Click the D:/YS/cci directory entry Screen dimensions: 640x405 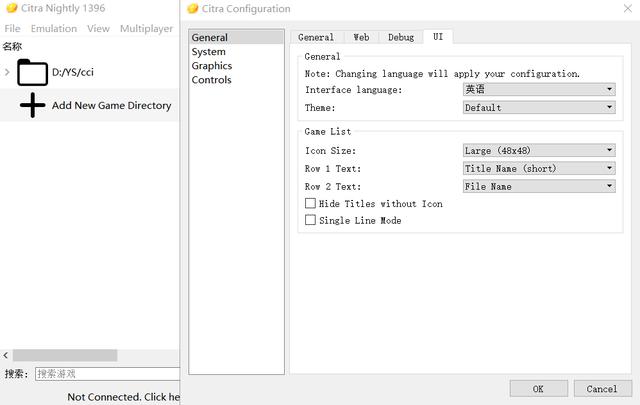(73, 72)
